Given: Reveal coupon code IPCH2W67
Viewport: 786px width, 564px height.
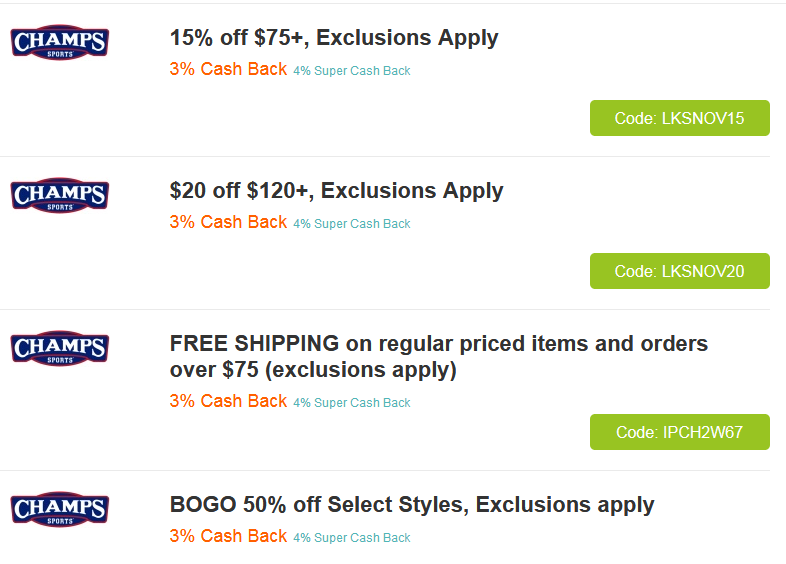Looking at the screenshot, I should click(x=679, y=432).
